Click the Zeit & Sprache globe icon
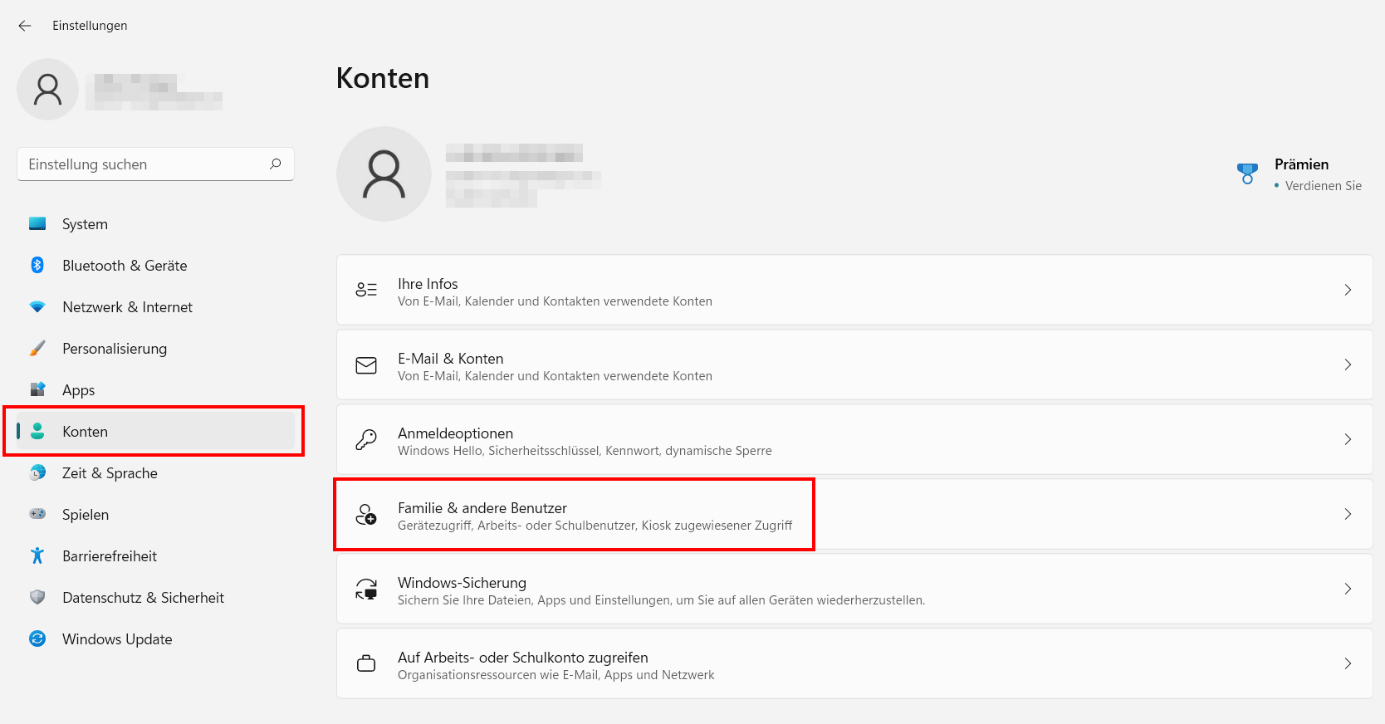 38,473
